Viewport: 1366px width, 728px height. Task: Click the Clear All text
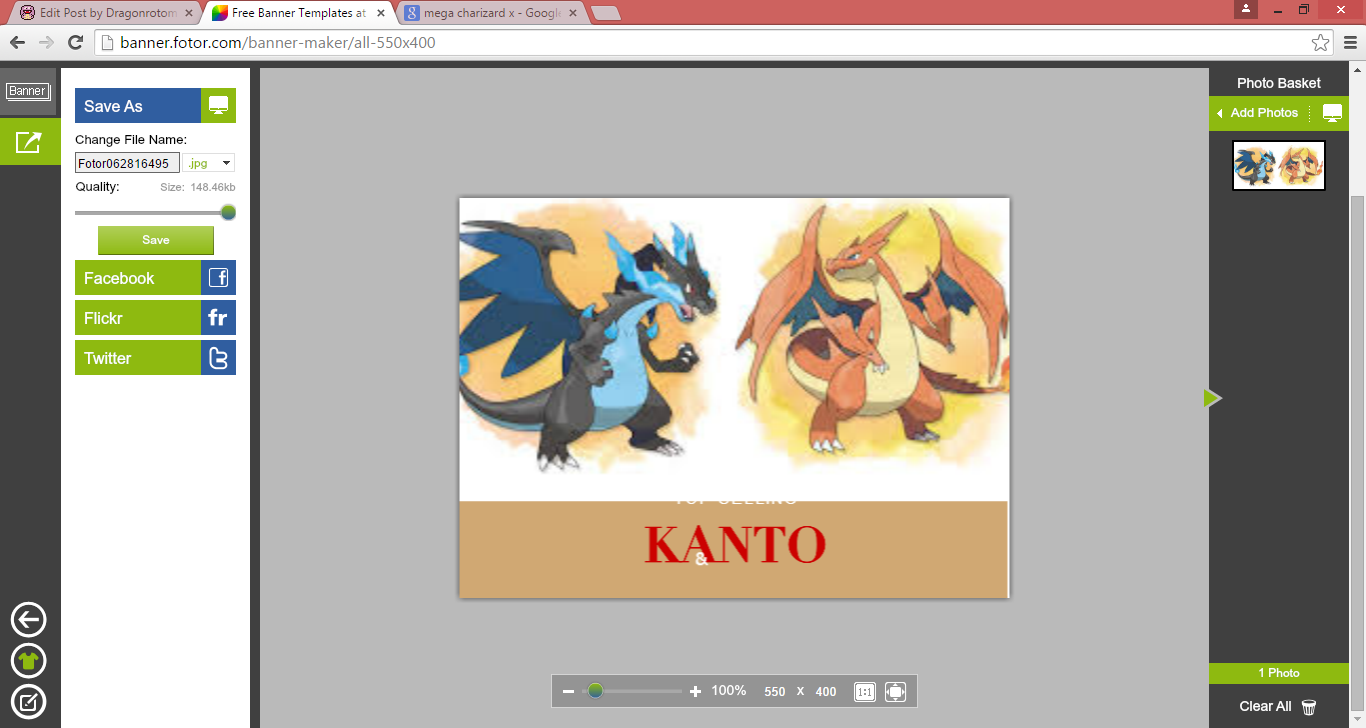click(x=1265, y=706)
